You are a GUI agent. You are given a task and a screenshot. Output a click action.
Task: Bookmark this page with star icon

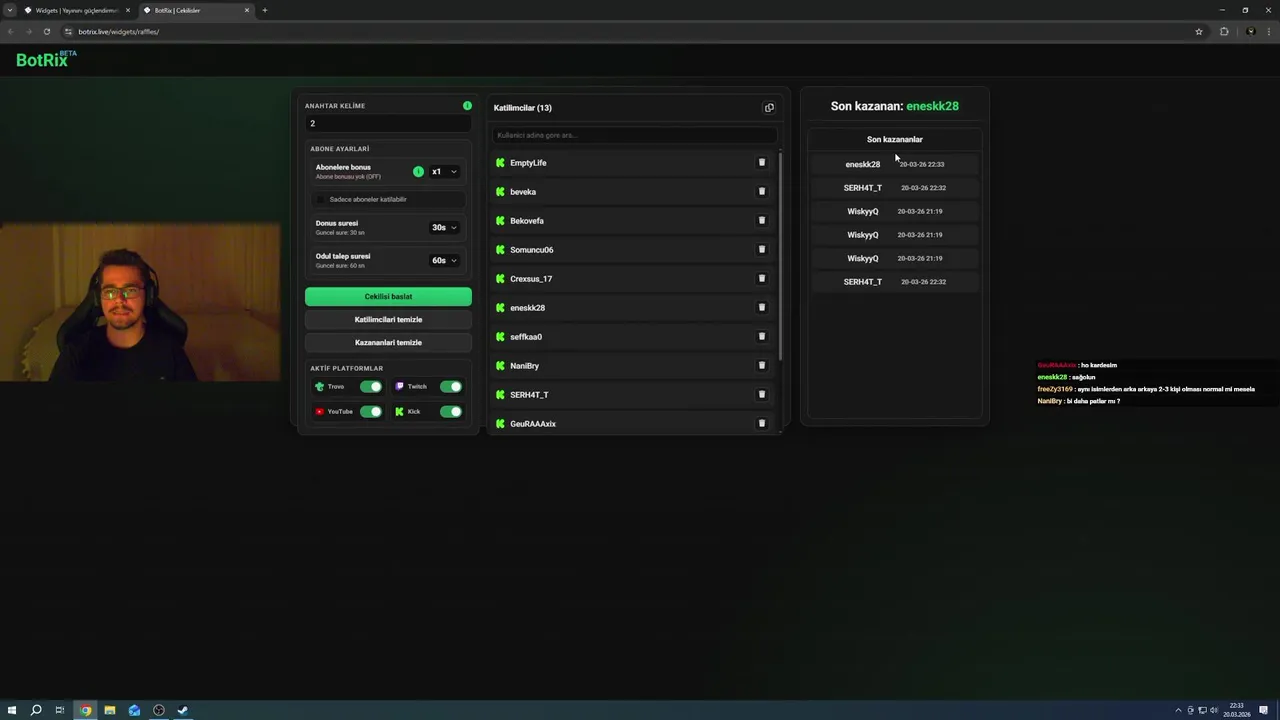point(1199,31)
